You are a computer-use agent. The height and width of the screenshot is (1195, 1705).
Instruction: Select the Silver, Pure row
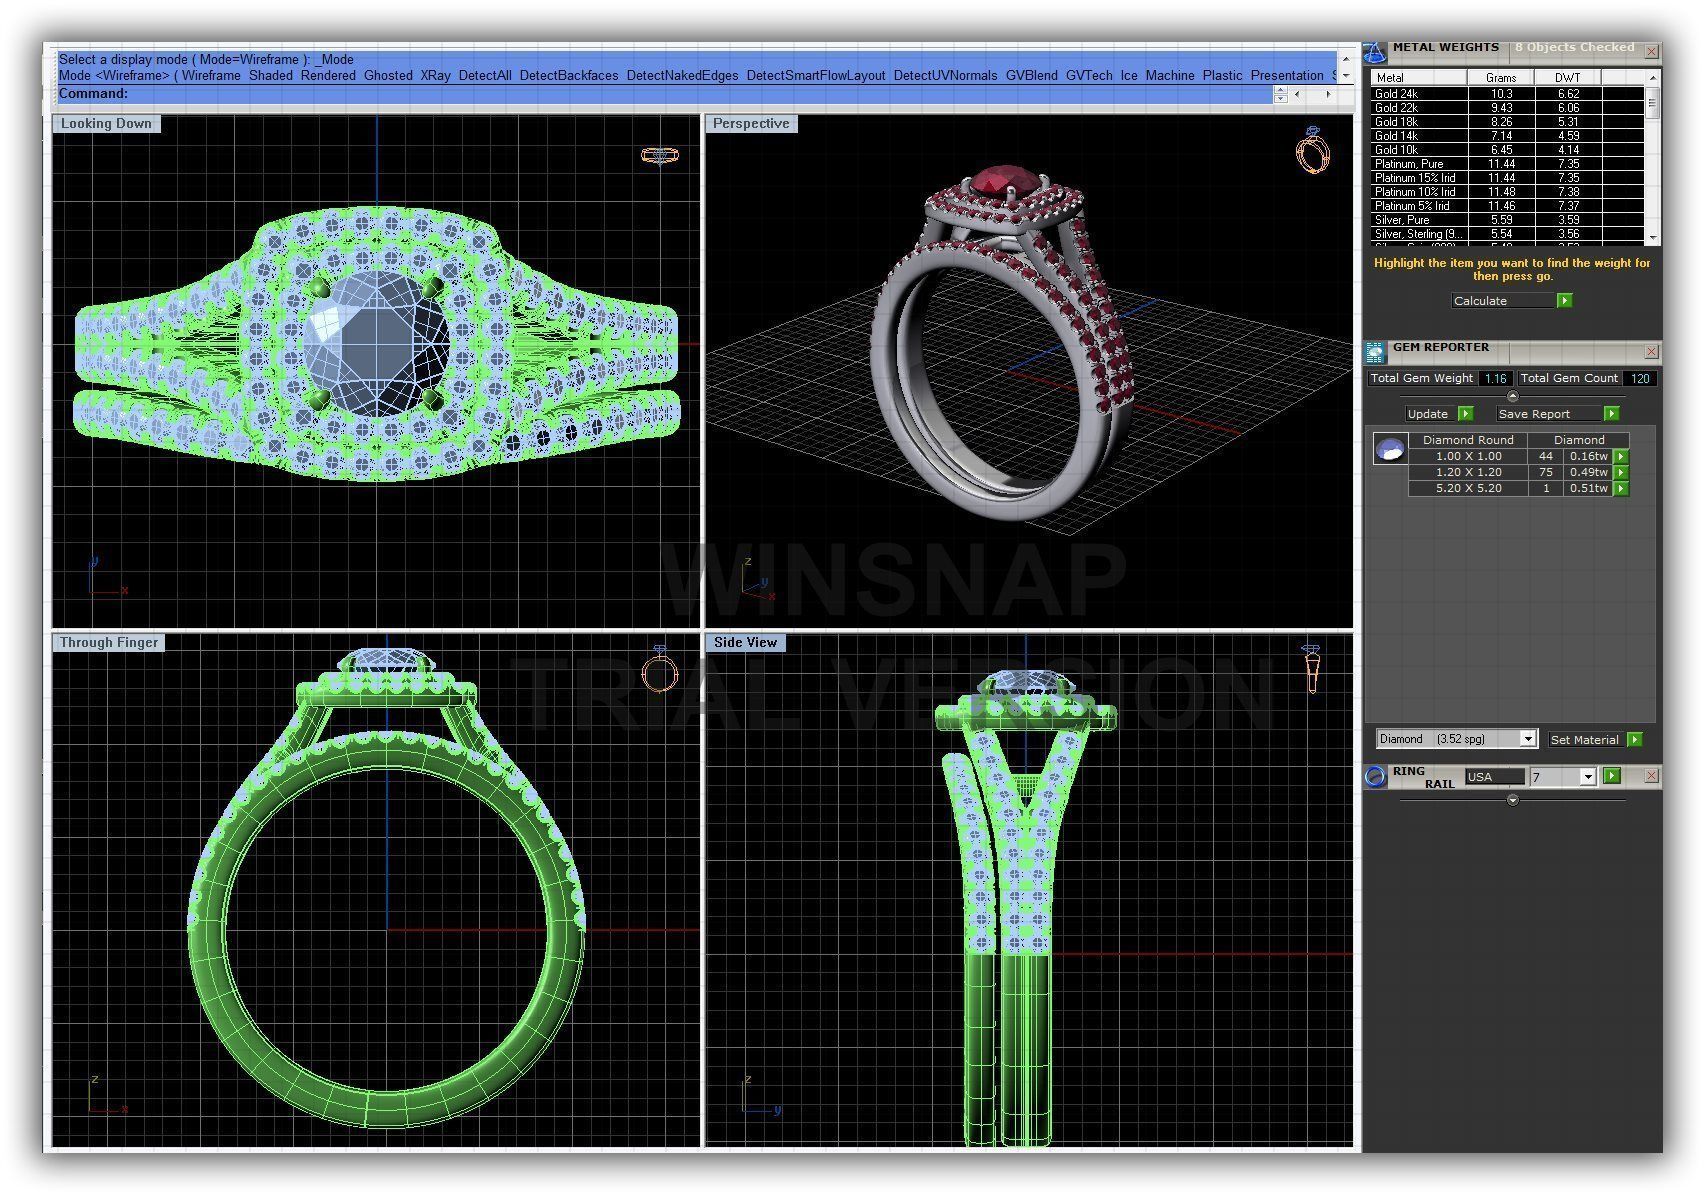tap(1507, 220)
